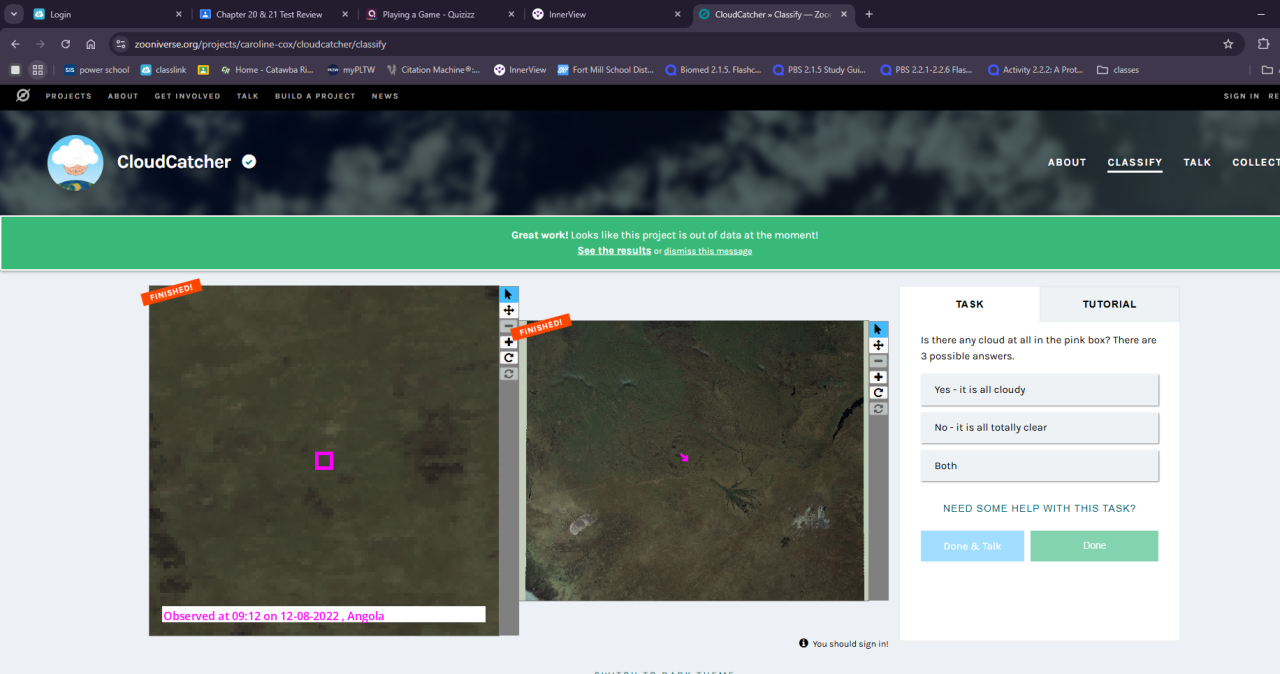This screenshot has height=674, width=1280.
Task: Click the CloudCatcher project avatar
Action: click(x=76, y=162)
